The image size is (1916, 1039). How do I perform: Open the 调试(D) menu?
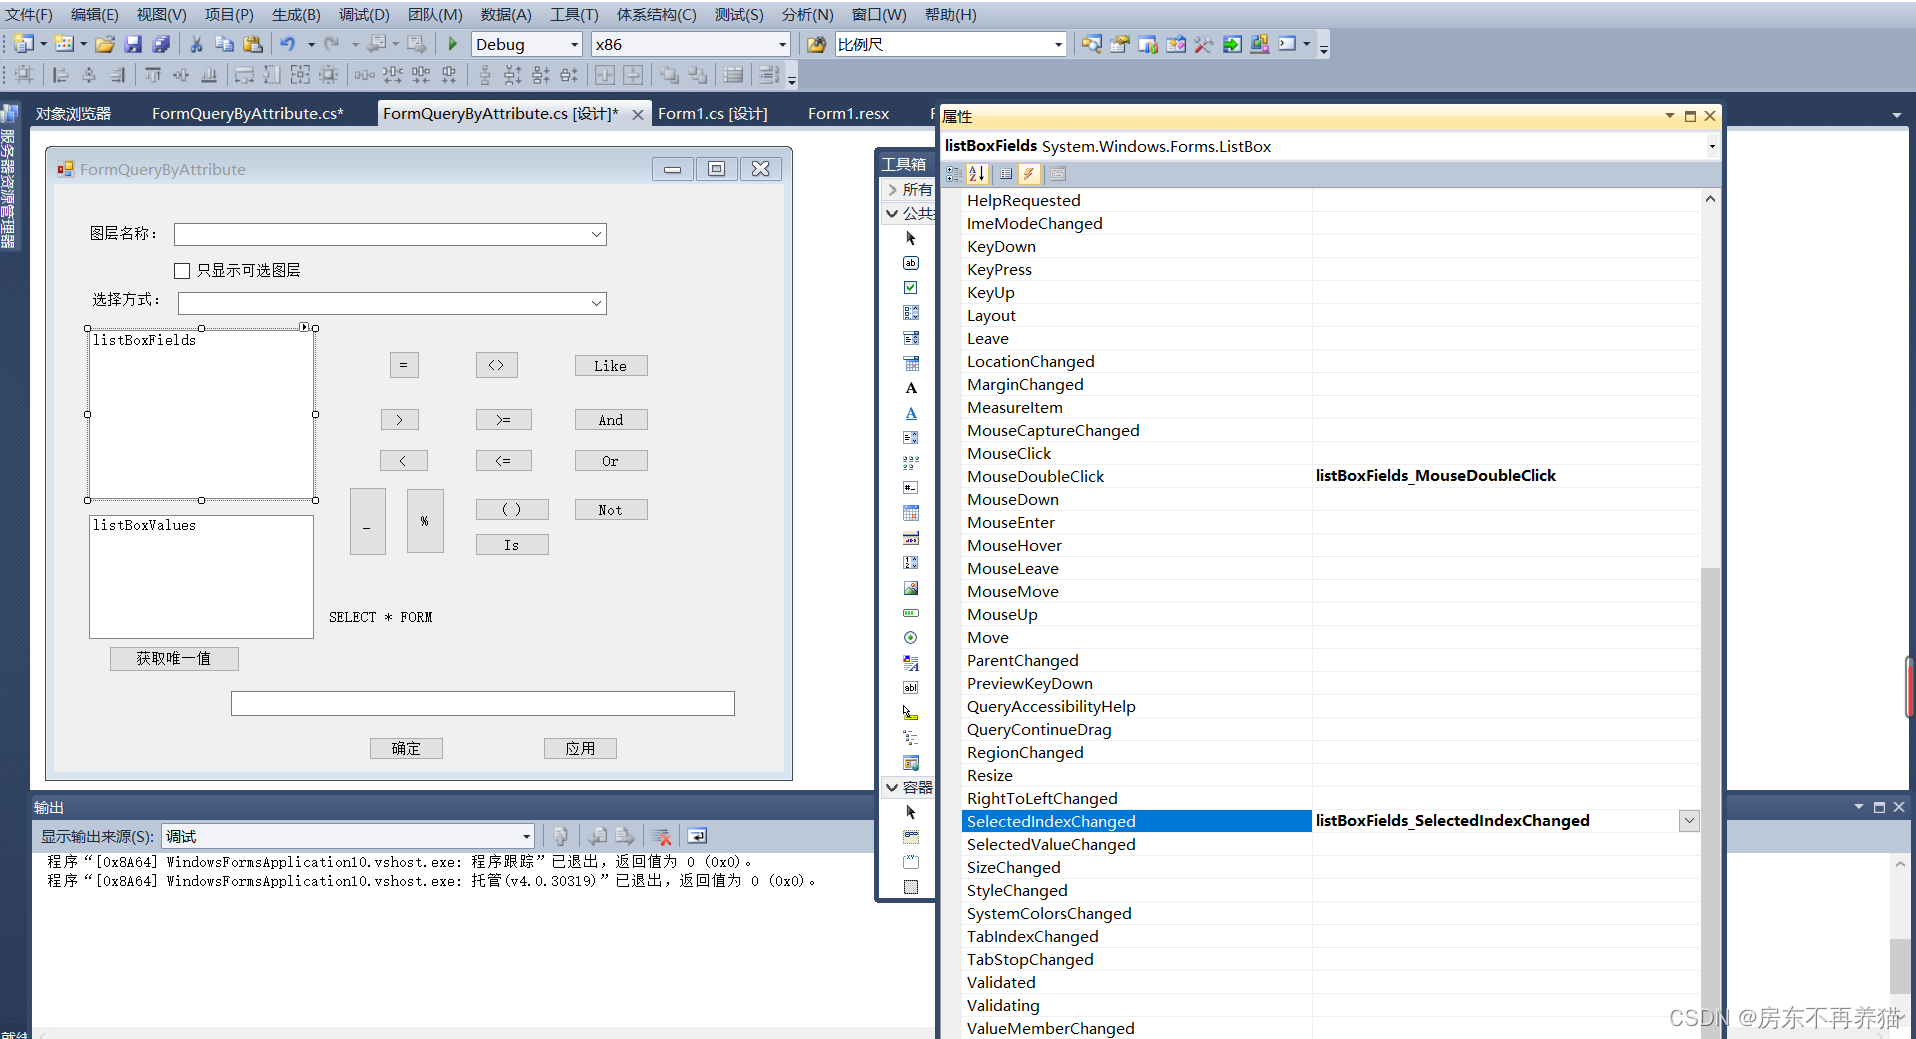(x=364, y=15)
